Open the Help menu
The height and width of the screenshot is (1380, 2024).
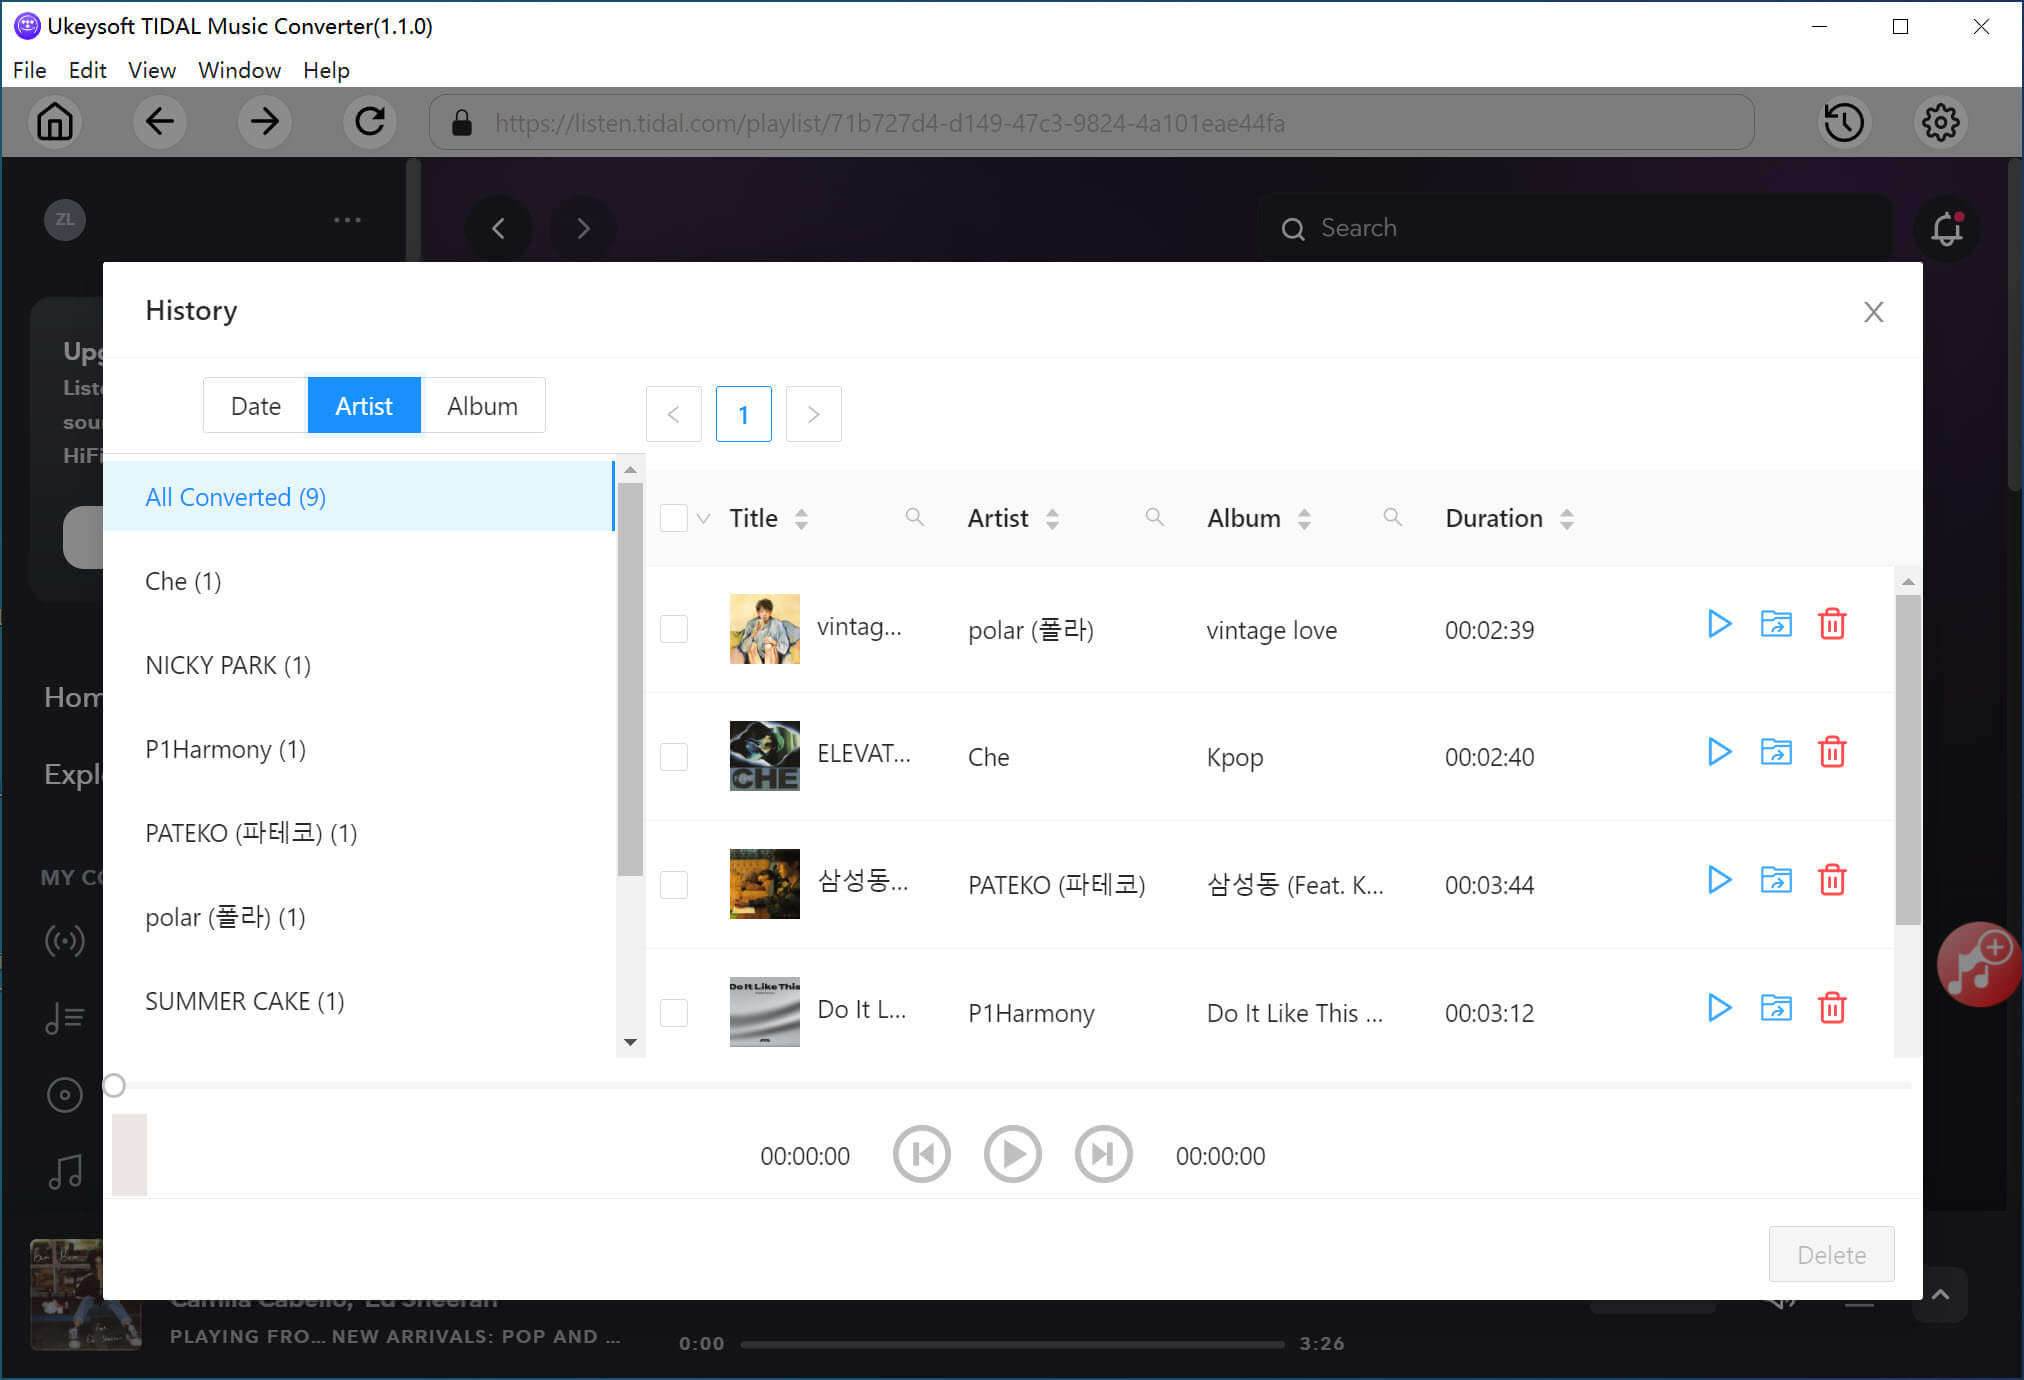(327, 70)
